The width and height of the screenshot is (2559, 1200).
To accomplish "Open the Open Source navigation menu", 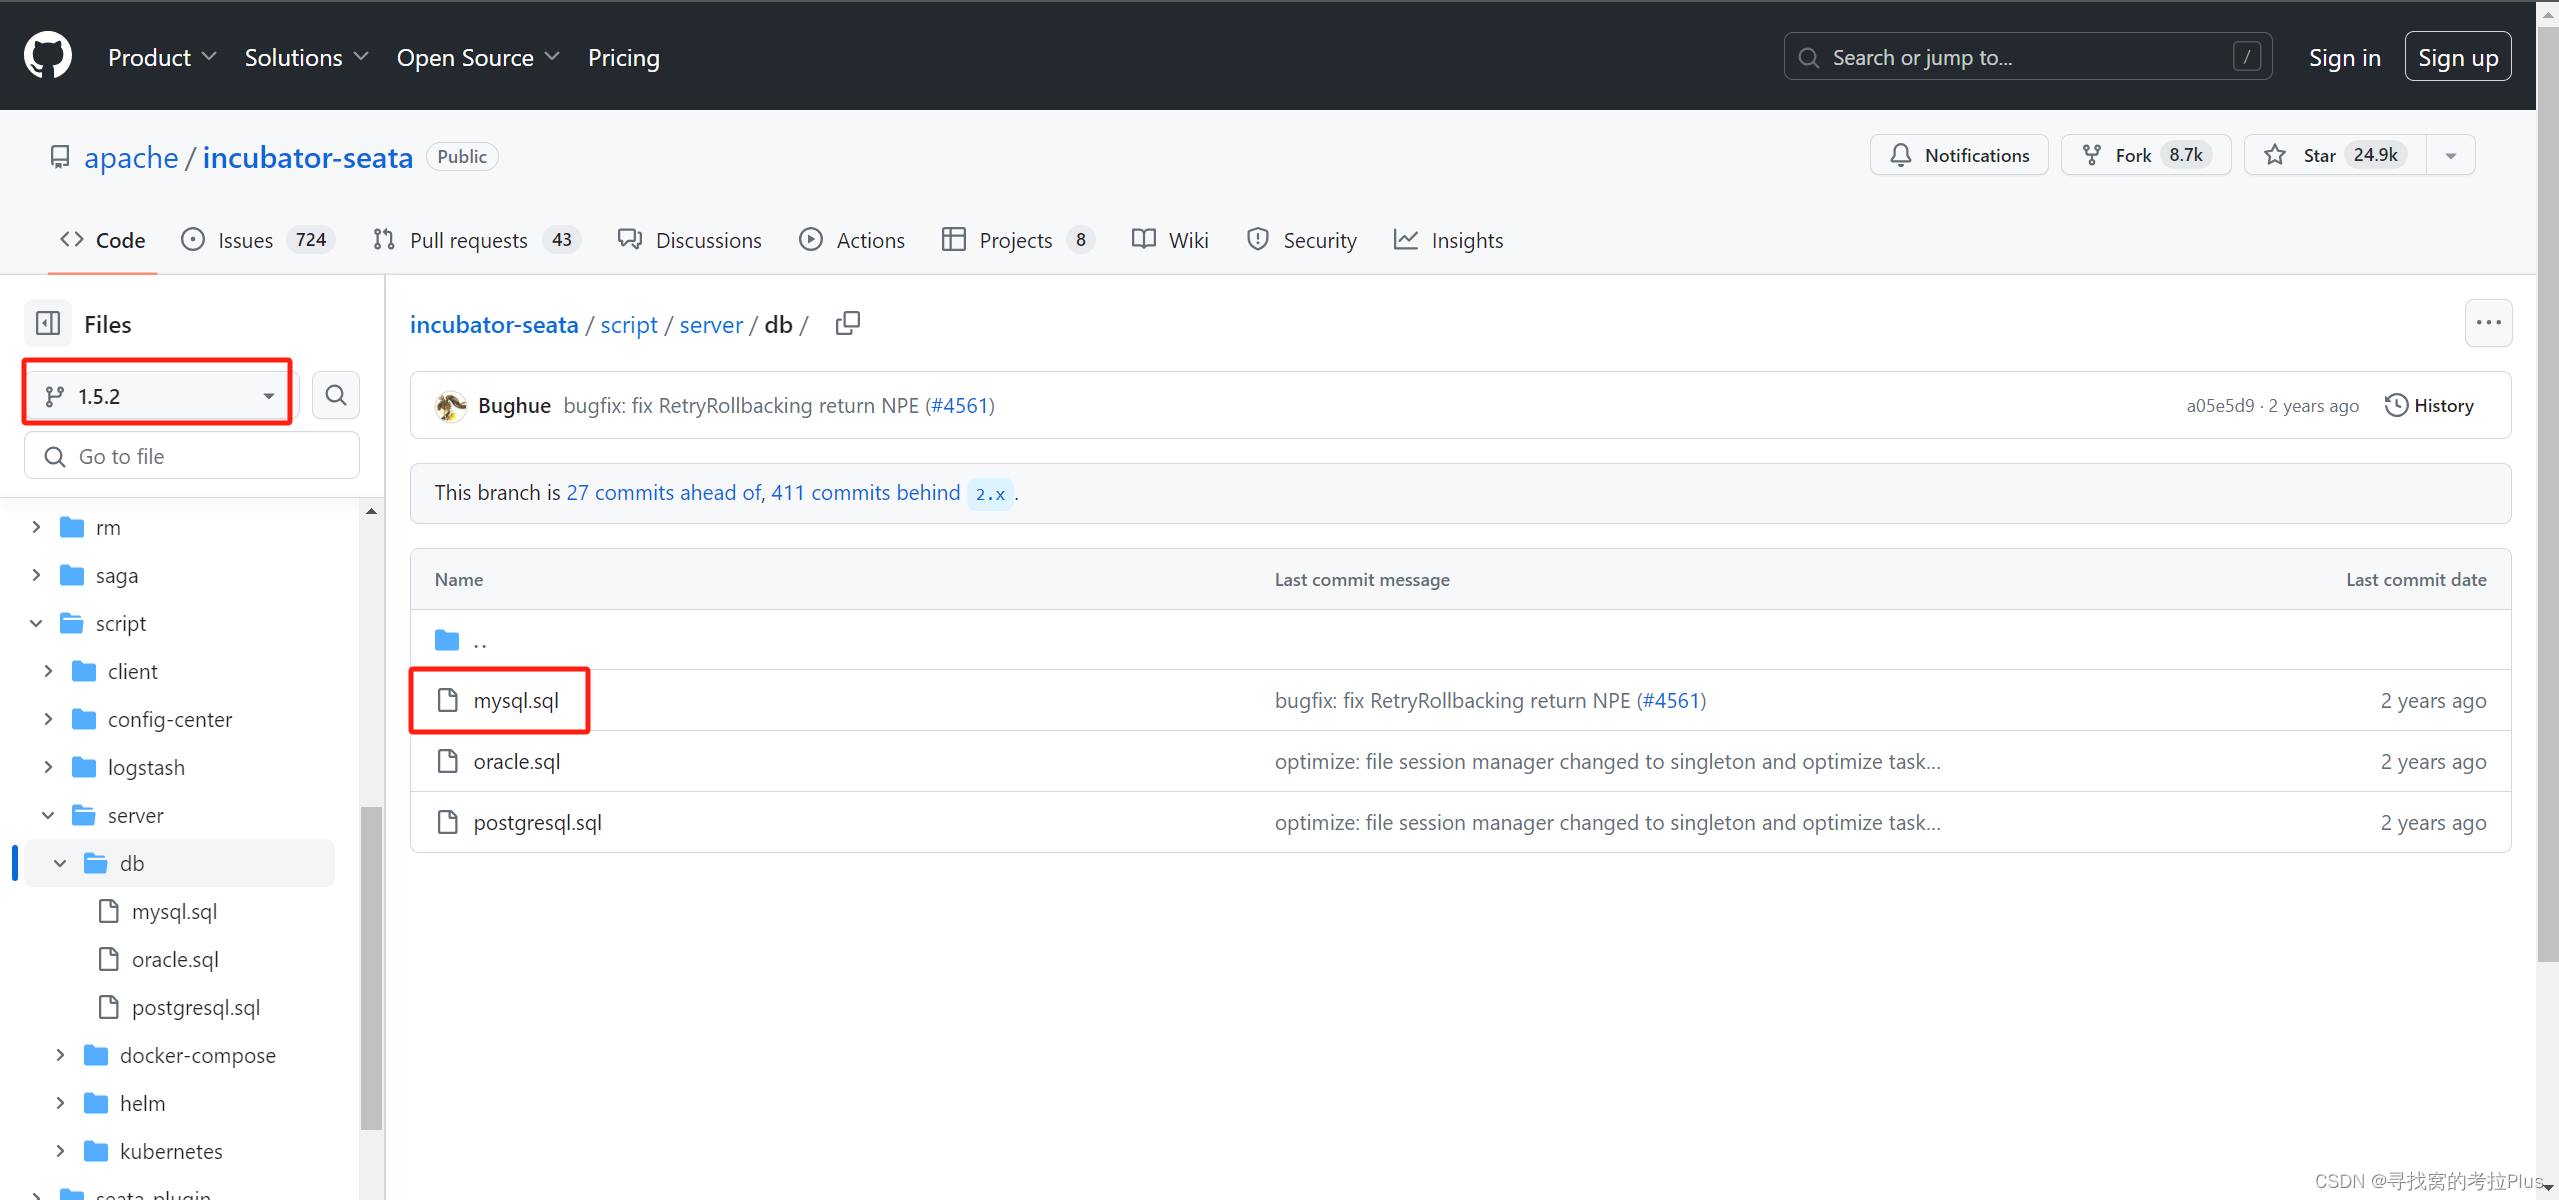I will click(478, 57).
